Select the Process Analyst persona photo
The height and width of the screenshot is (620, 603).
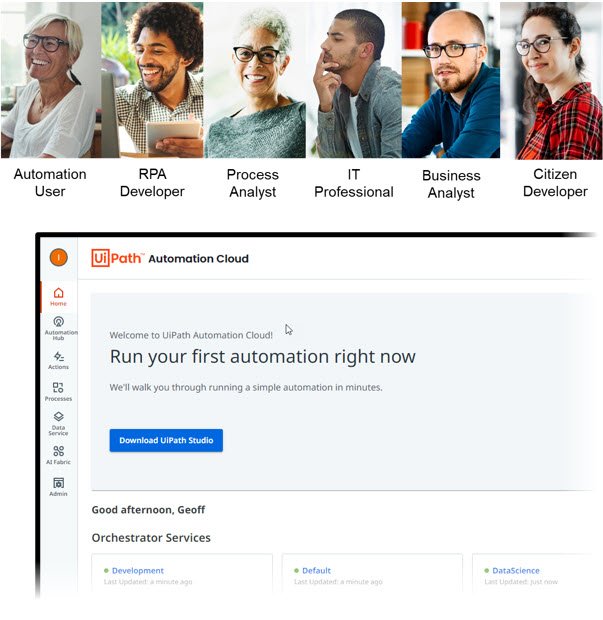click(x=255, y=80)
